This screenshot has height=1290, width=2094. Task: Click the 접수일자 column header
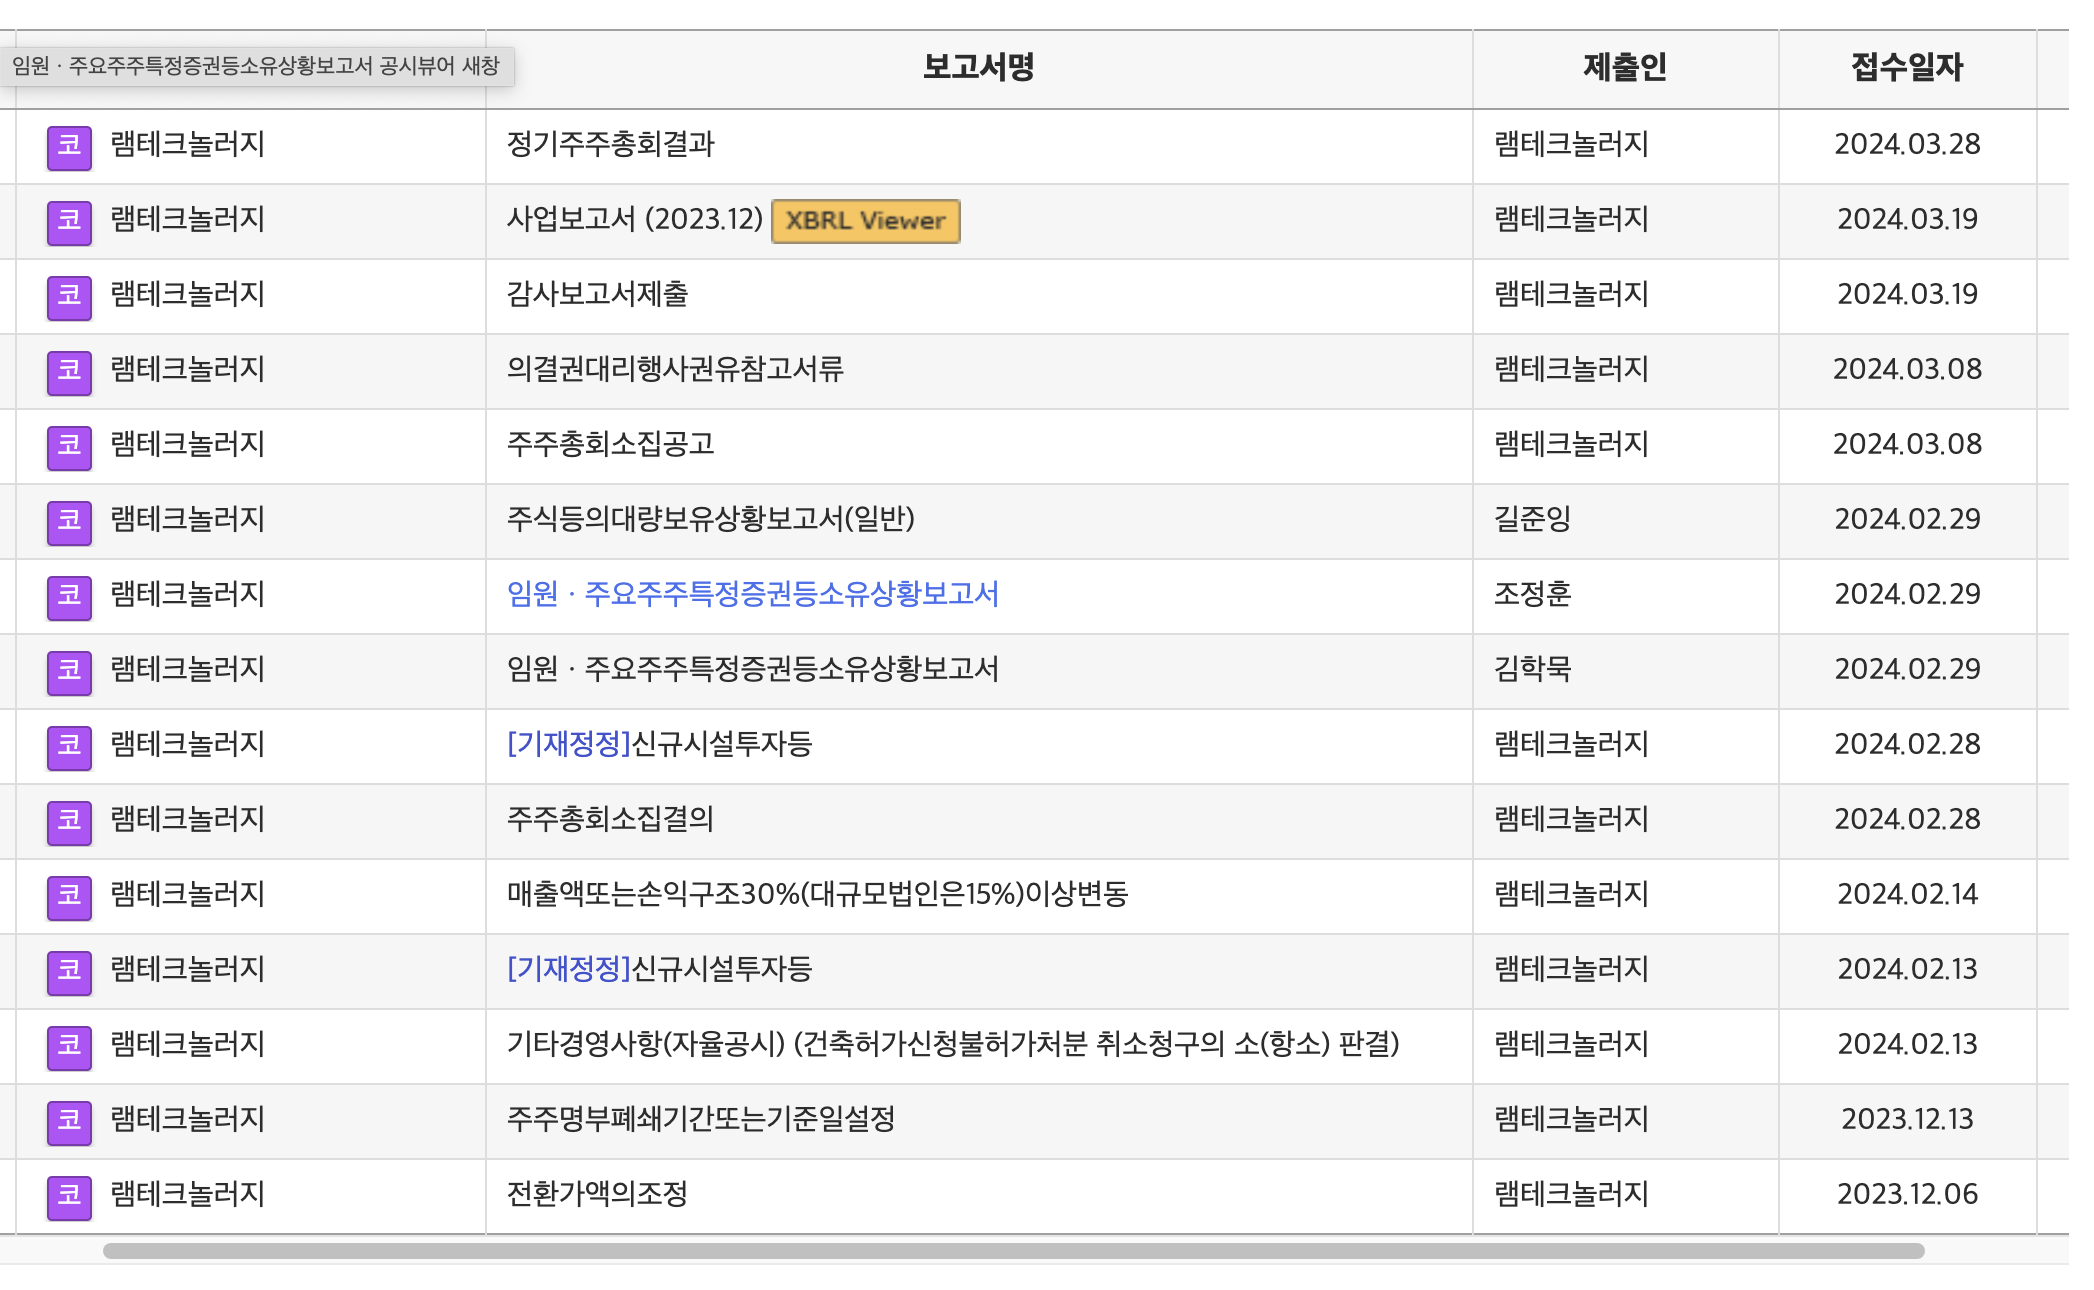[1906, 67]
